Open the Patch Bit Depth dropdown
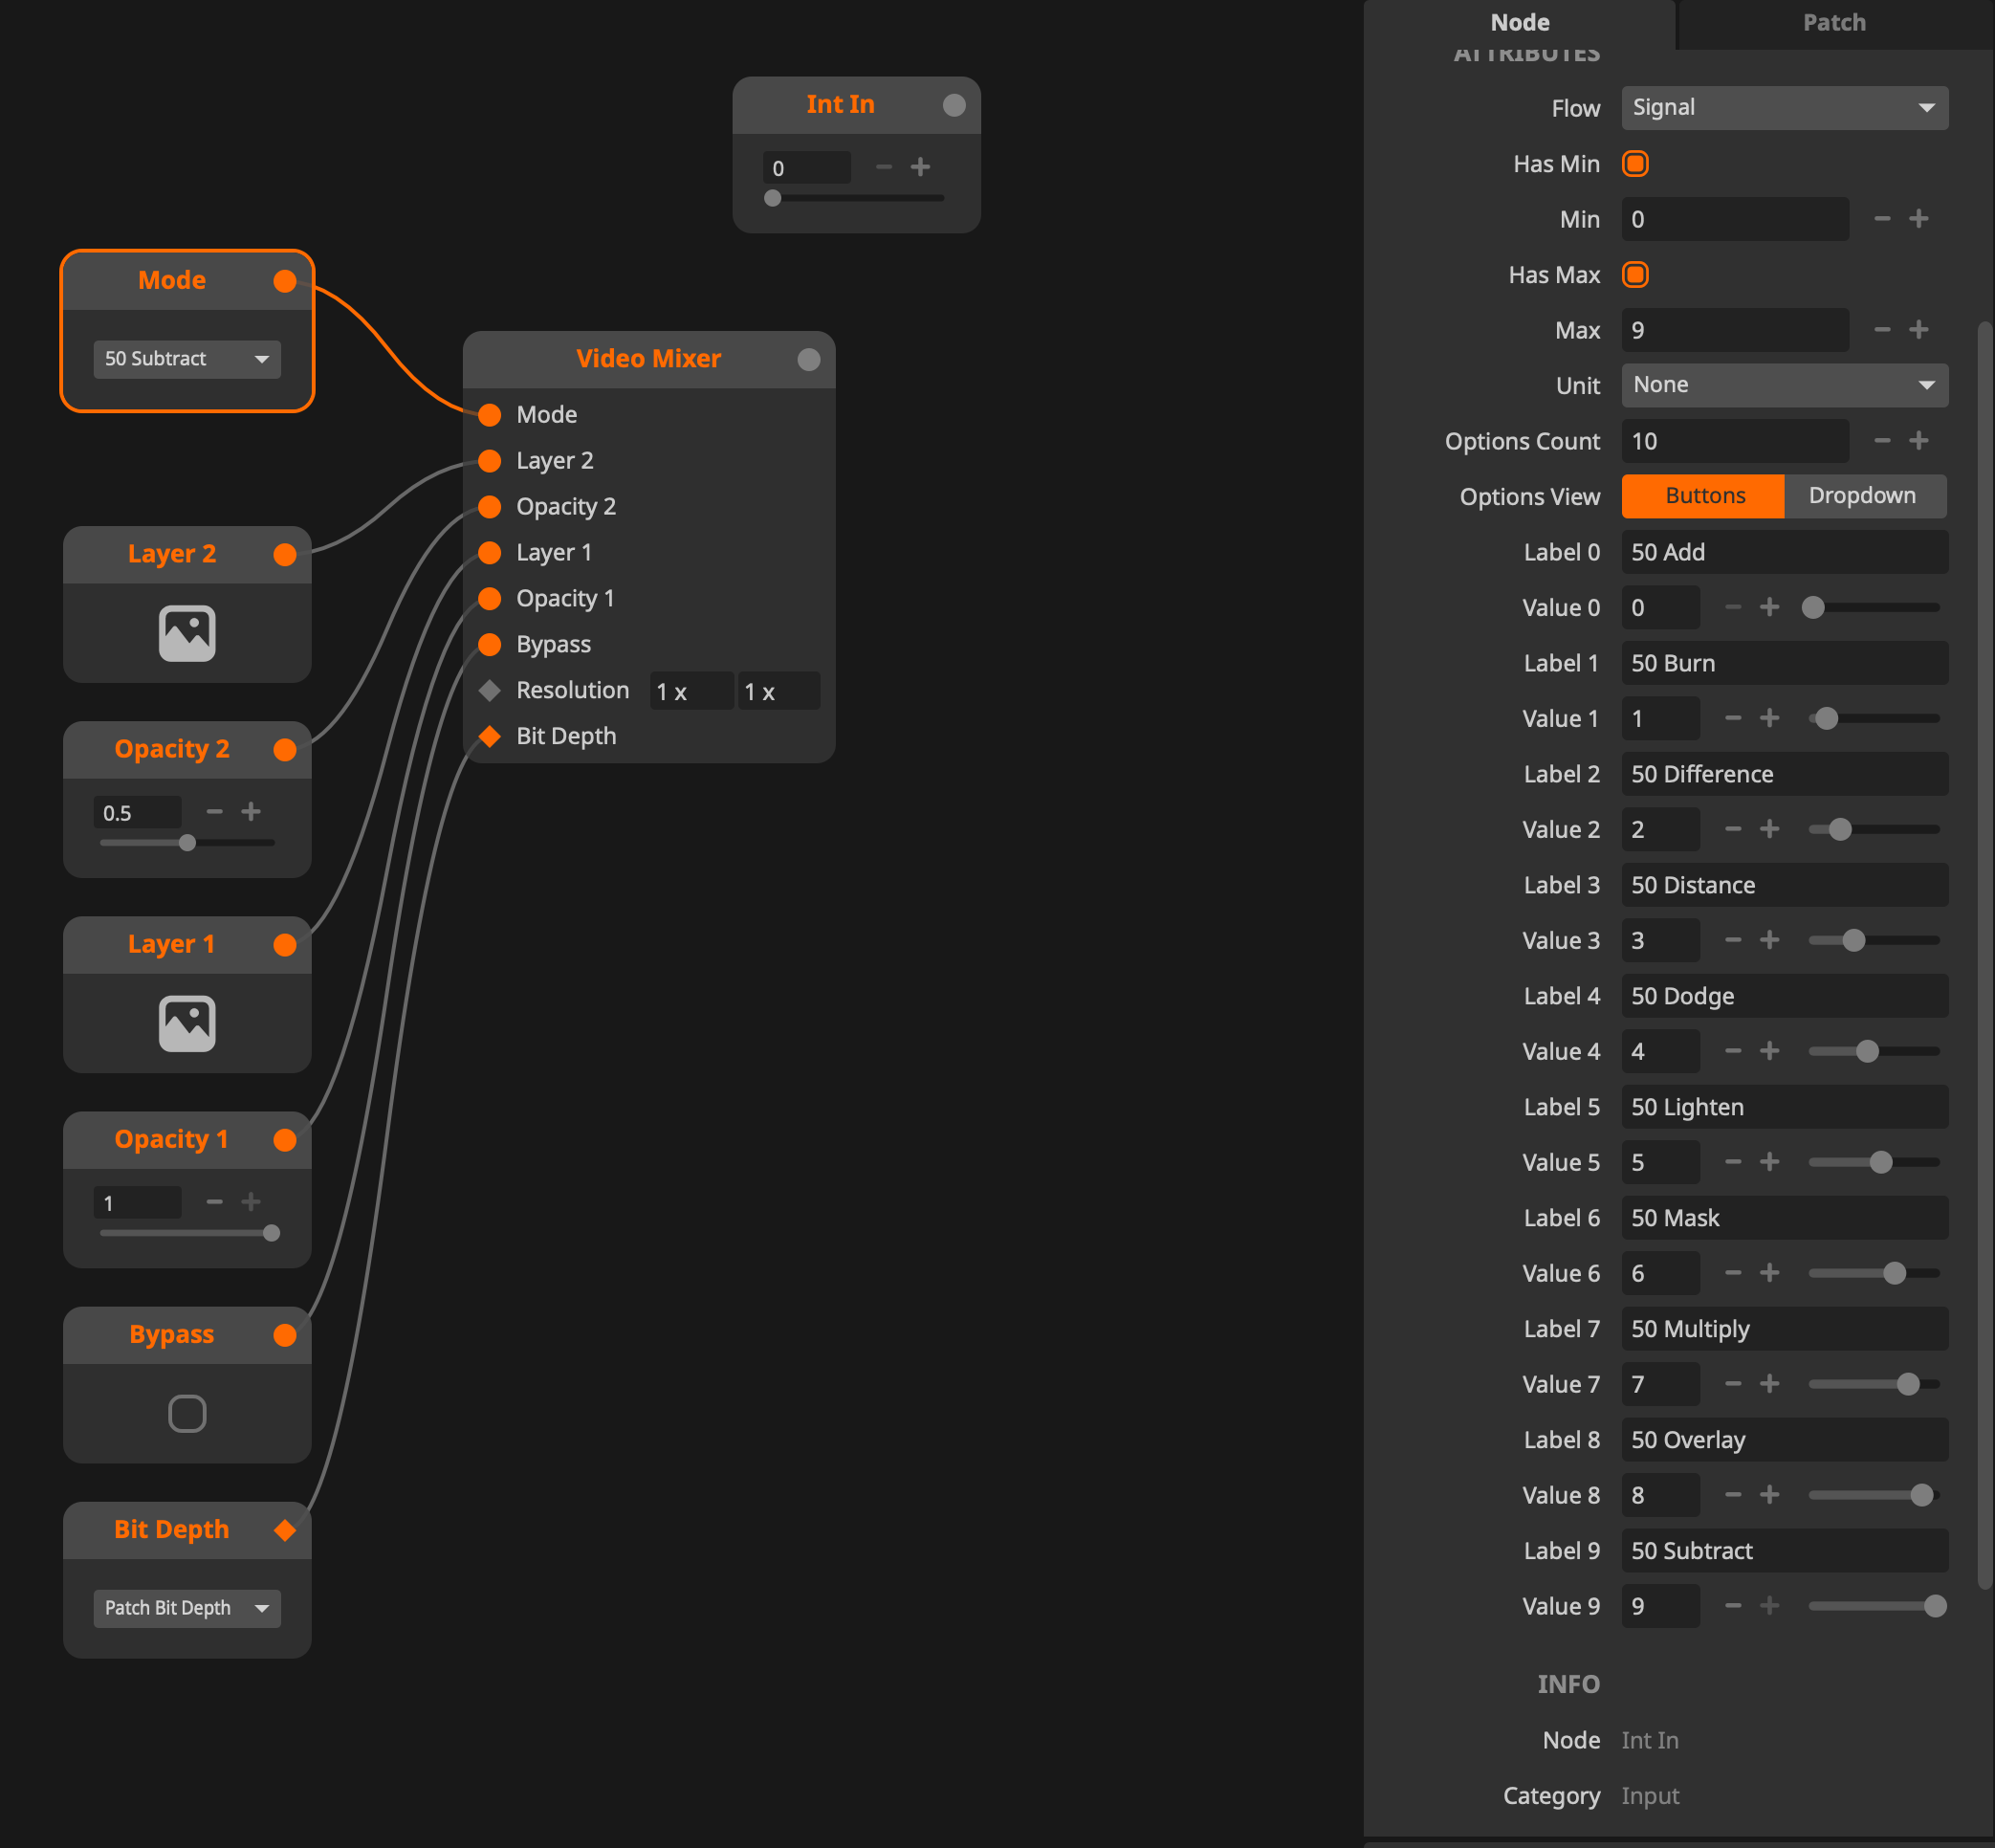Viewport: 1995px width, 1848px height. pyautogui.click(x=187, y=1608)
